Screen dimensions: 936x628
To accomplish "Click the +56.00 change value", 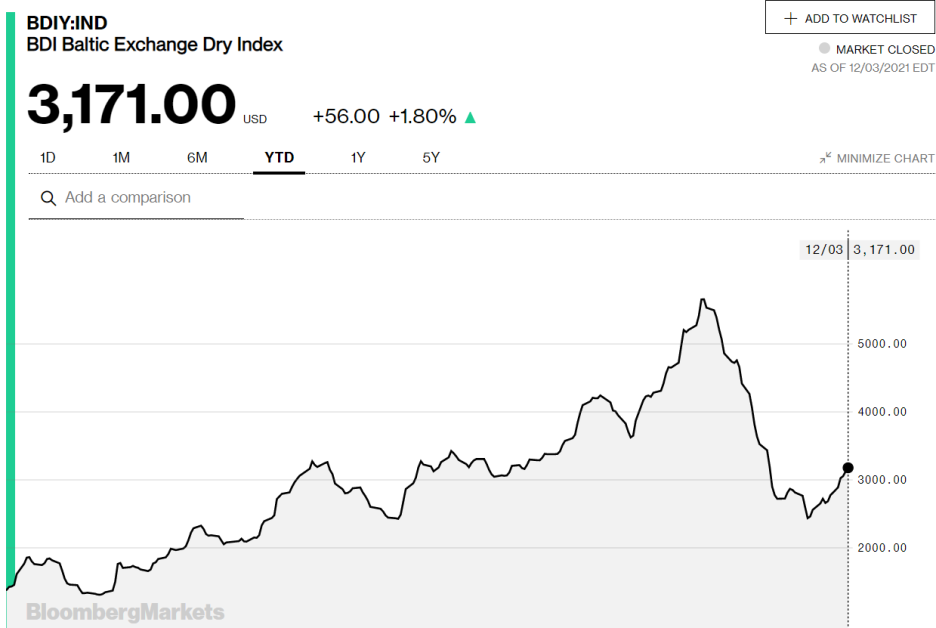I will coord(346,116).
